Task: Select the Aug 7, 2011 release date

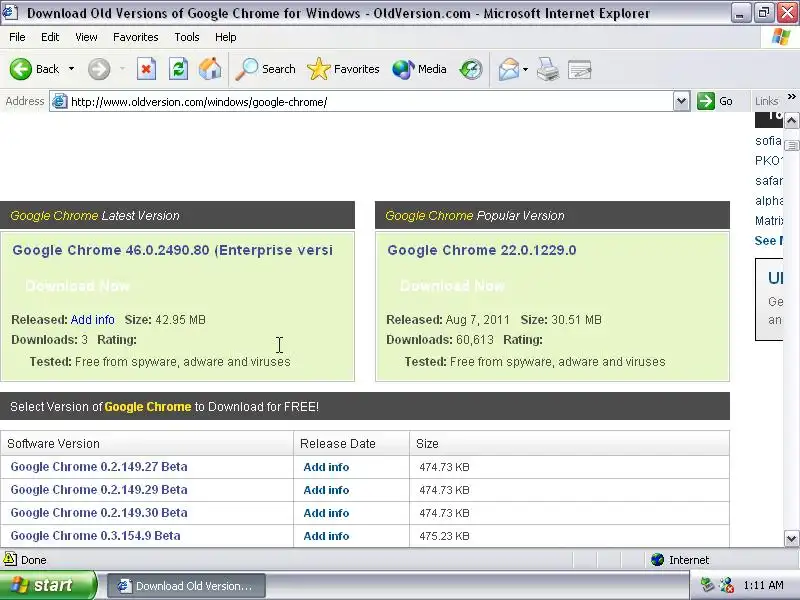Action: click(x=478, y=320)
